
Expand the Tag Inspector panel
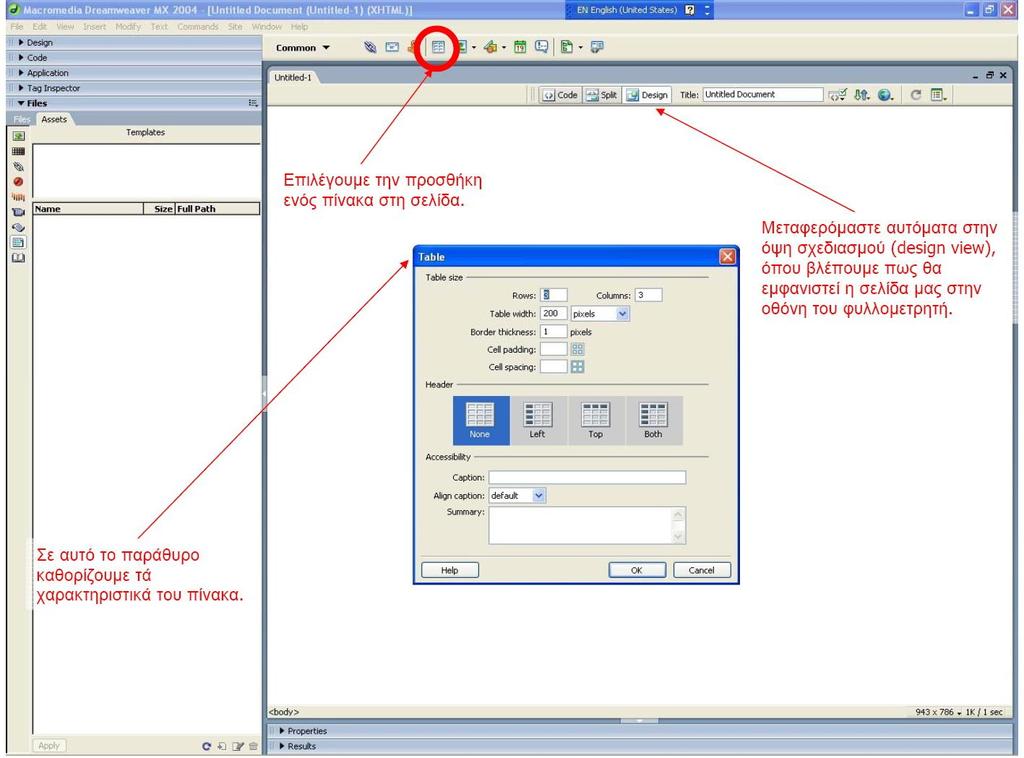coord(49,88)
